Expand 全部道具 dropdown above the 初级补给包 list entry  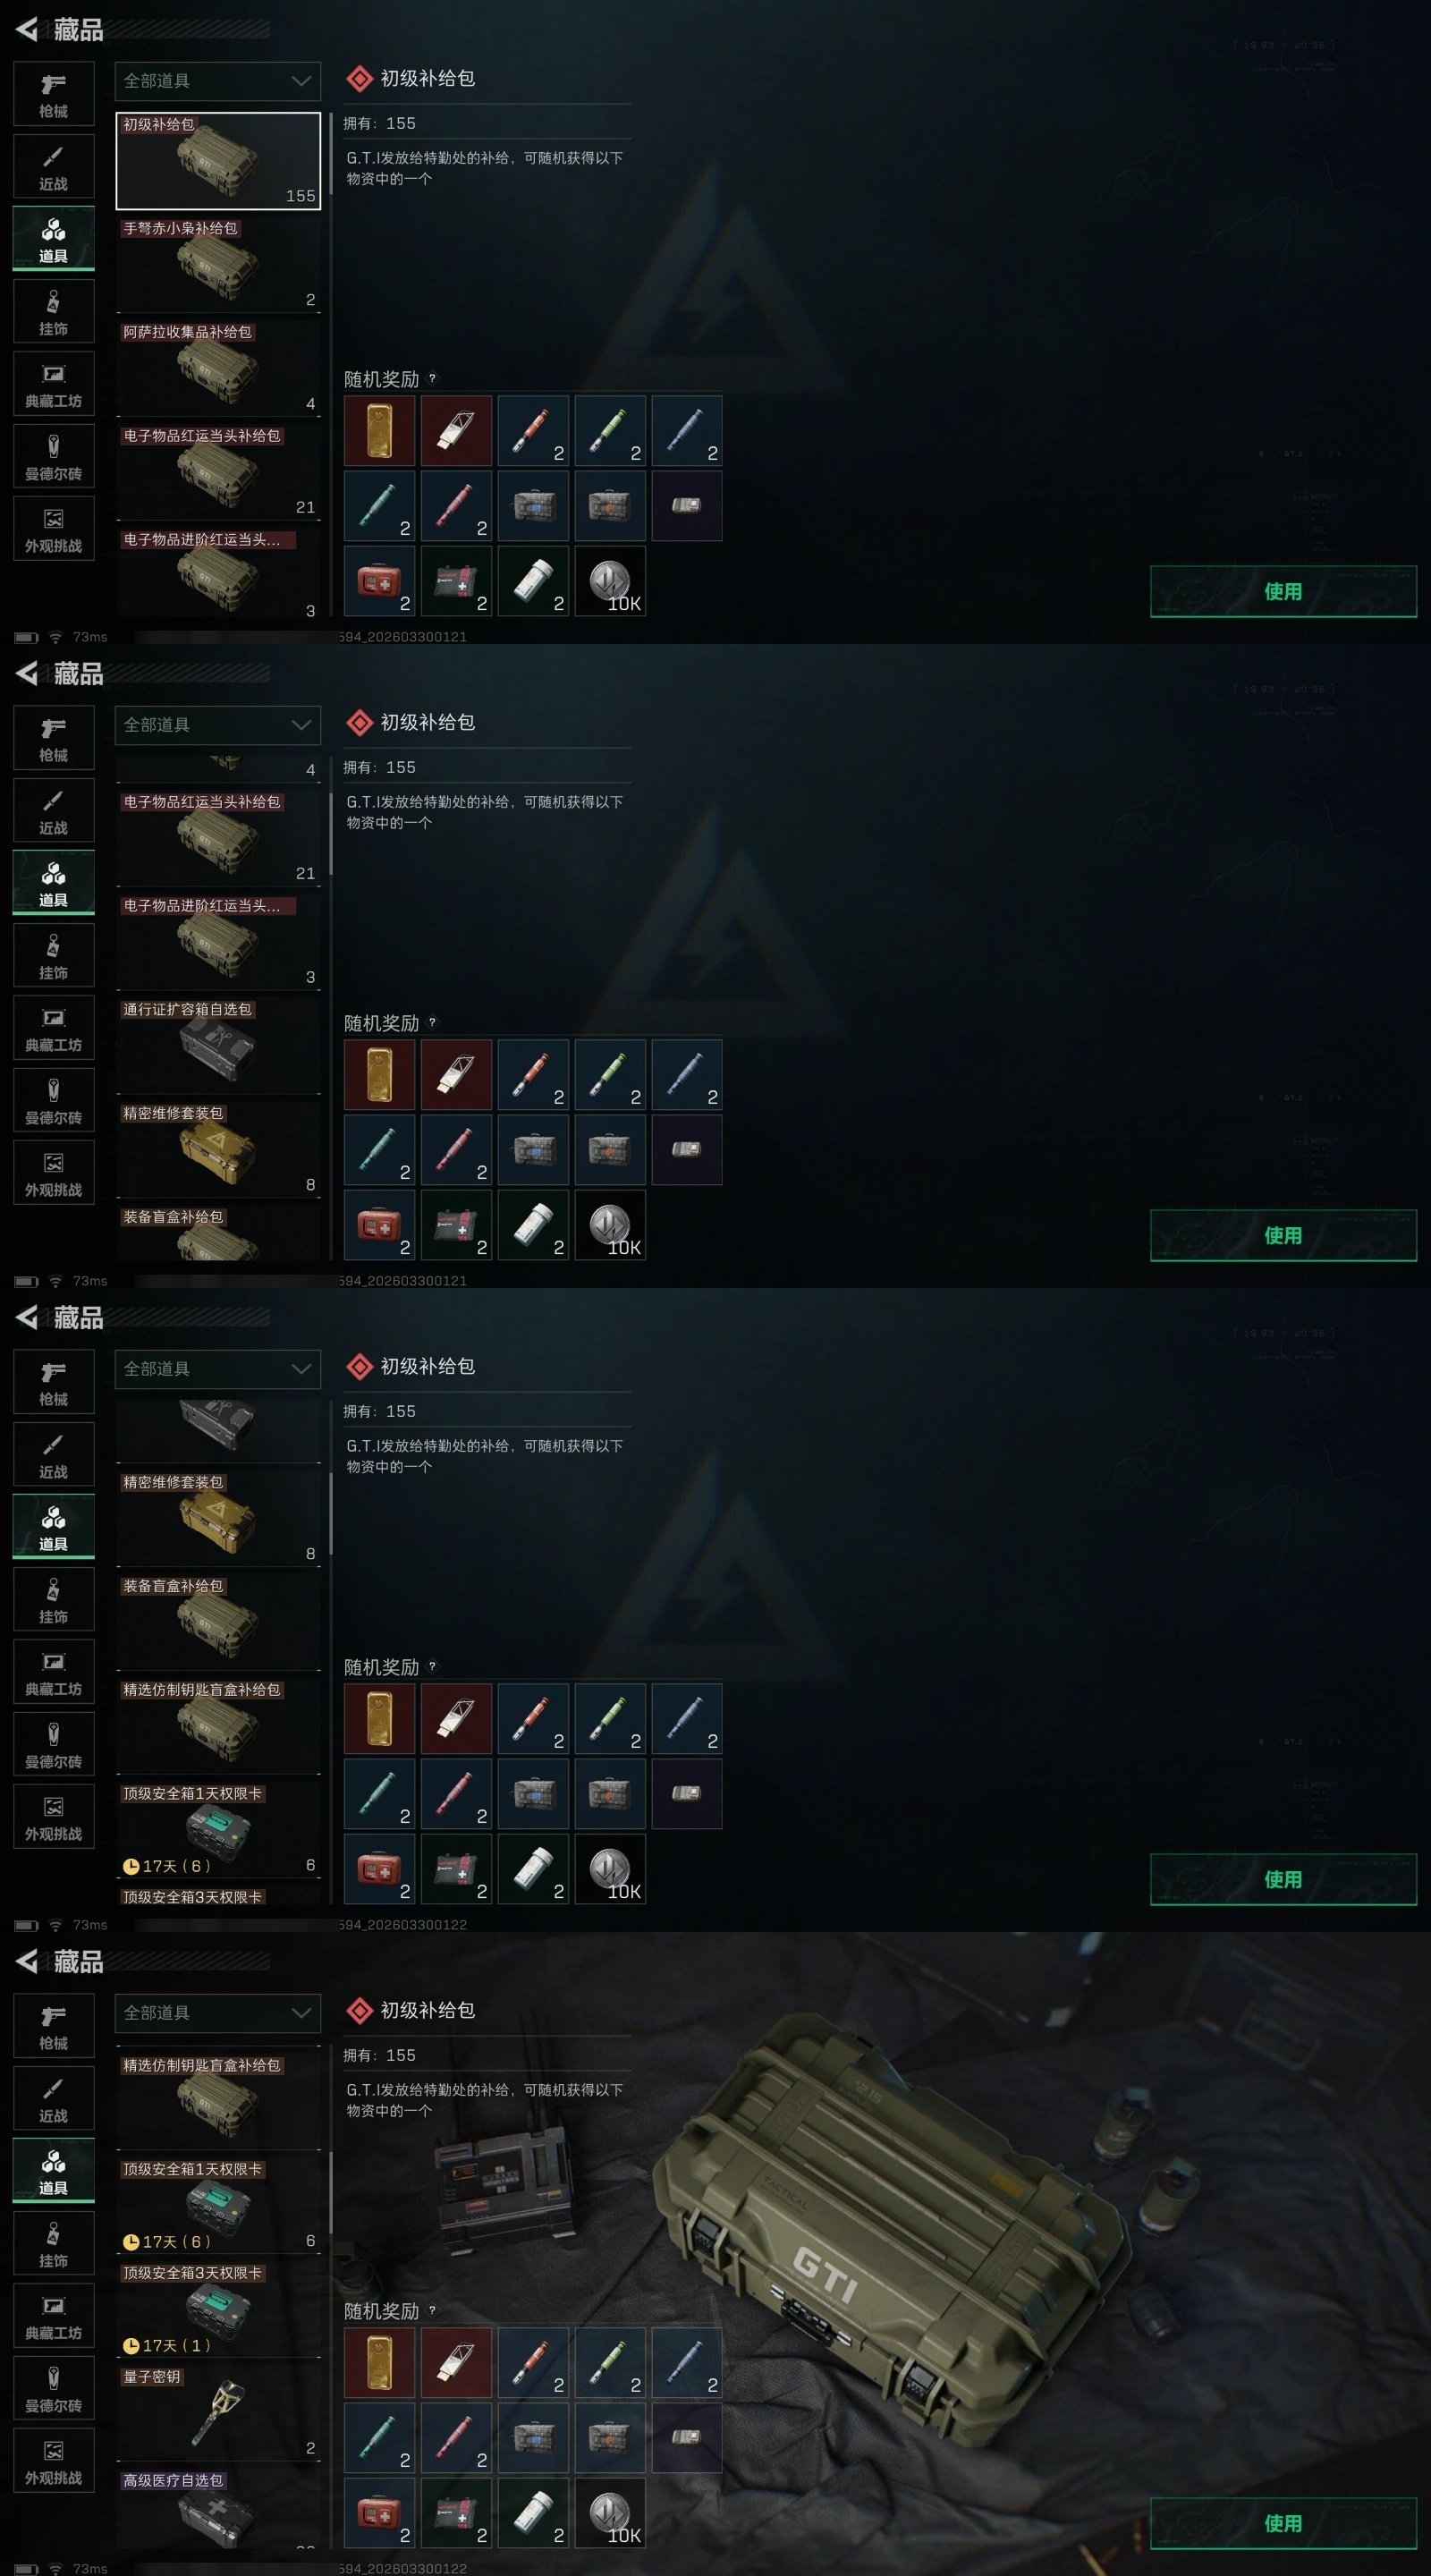click(x=218, y=81)
